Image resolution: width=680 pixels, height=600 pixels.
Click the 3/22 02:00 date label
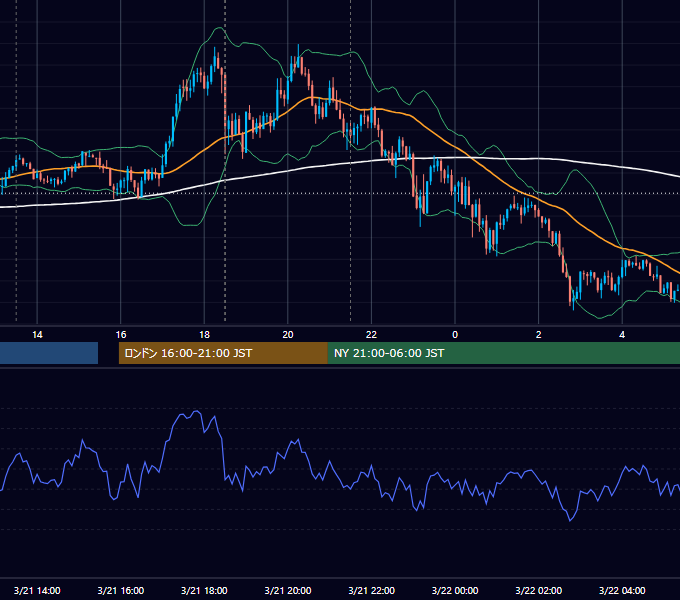[x=539, y=590]
